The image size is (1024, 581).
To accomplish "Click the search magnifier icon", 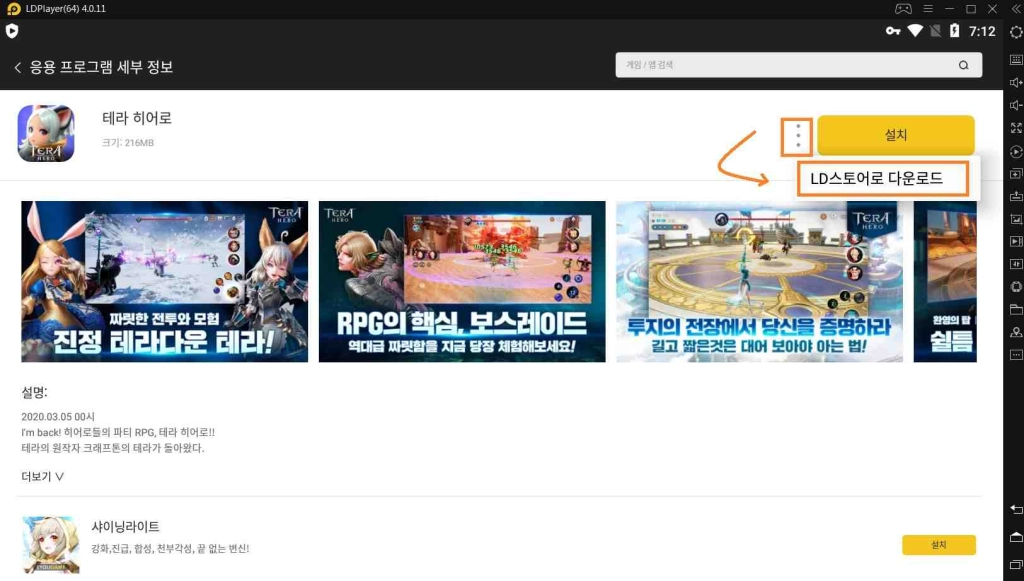I will [963, 65].
